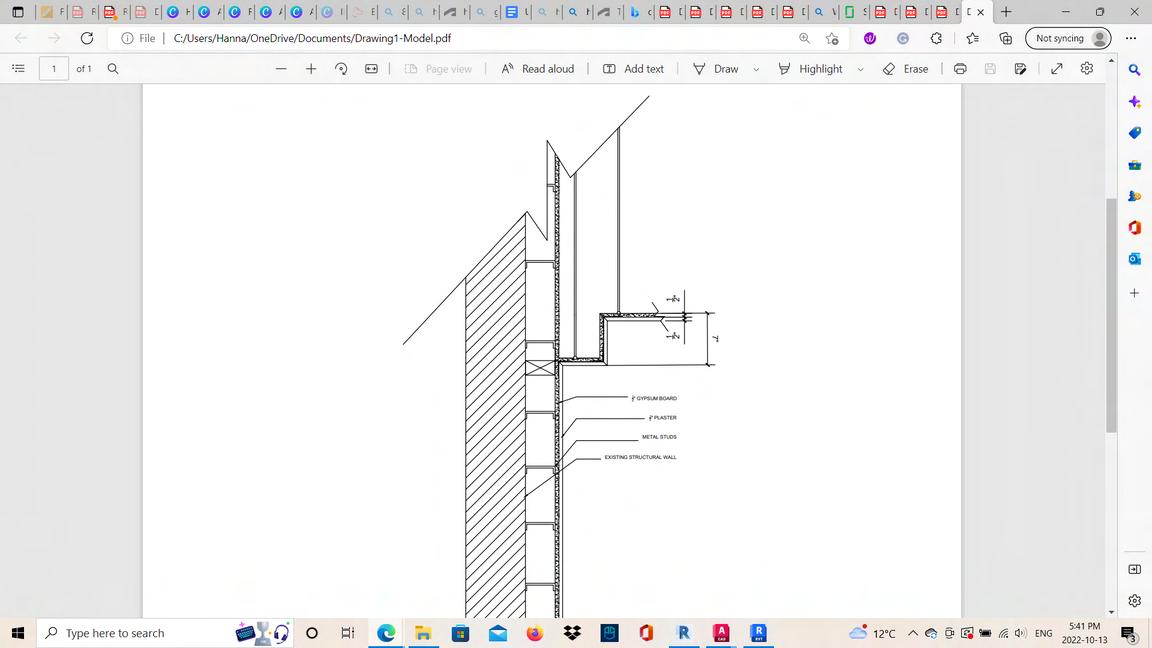The height and width of the screenshot is (648, 1152).
Task: Expand the Highlight color dropdown arrow
Action: click(860, 70)
